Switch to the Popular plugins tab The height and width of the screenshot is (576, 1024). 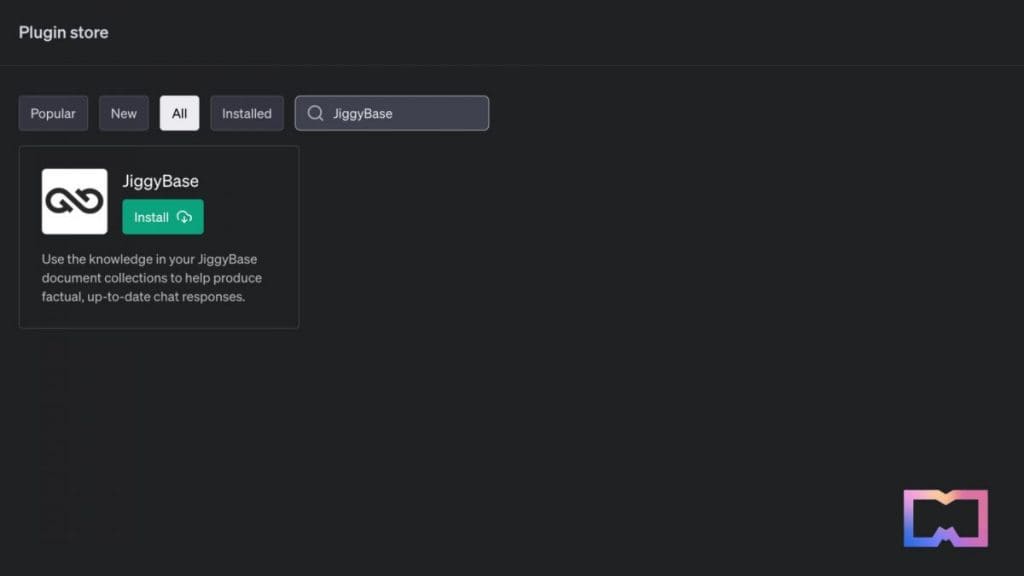53,114
